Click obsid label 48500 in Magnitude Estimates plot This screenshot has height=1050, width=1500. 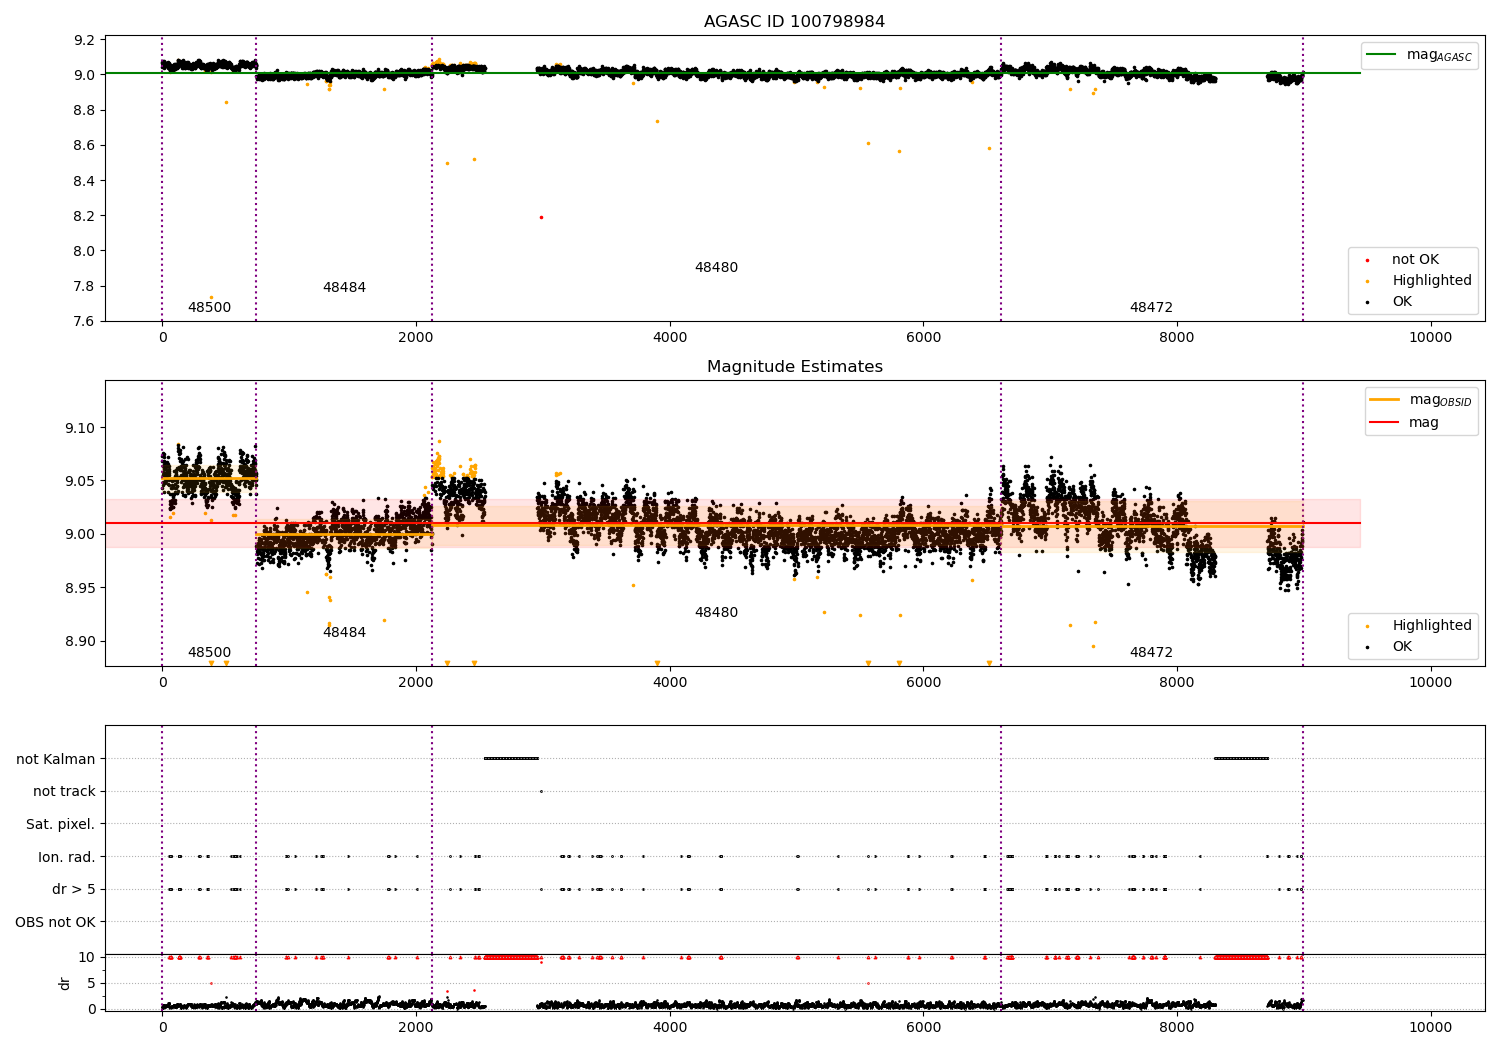[209, 652]
